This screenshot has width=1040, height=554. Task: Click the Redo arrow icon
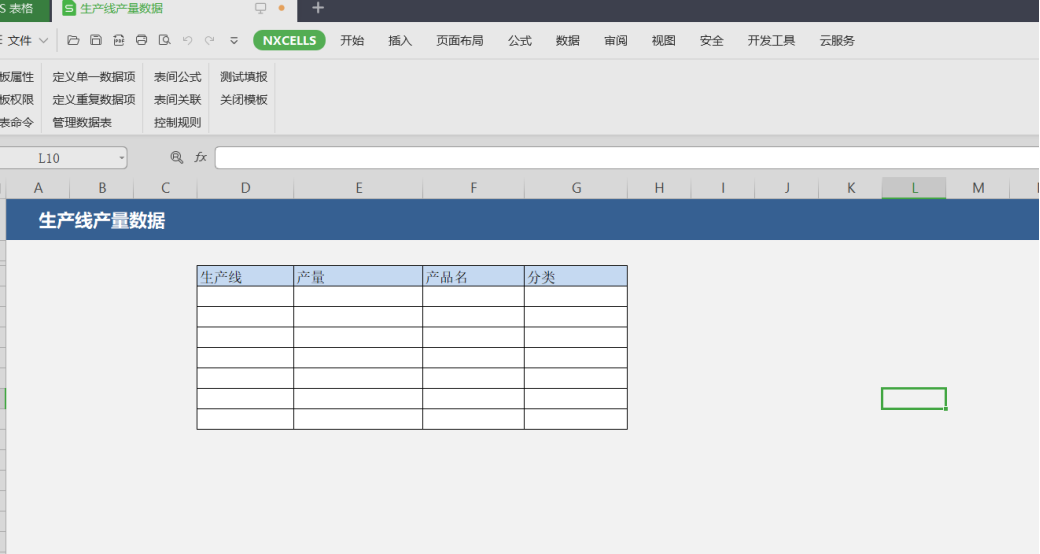[x=210, y=41]
